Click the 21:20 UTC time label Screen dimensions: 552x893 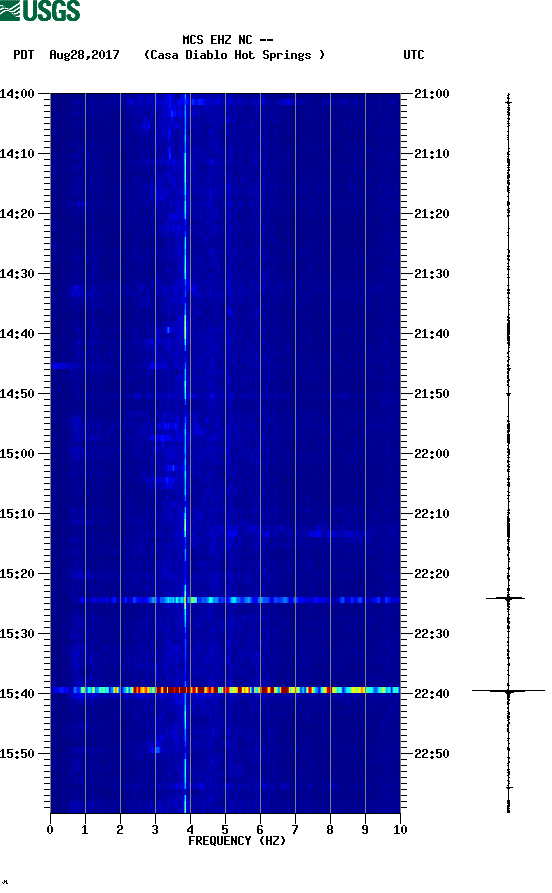coord(432,214)
